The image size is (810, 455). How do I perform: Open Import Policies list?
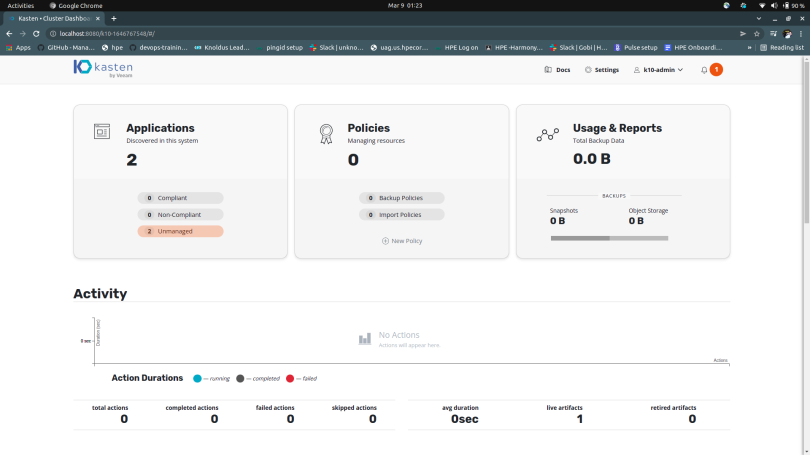(401, 214)
